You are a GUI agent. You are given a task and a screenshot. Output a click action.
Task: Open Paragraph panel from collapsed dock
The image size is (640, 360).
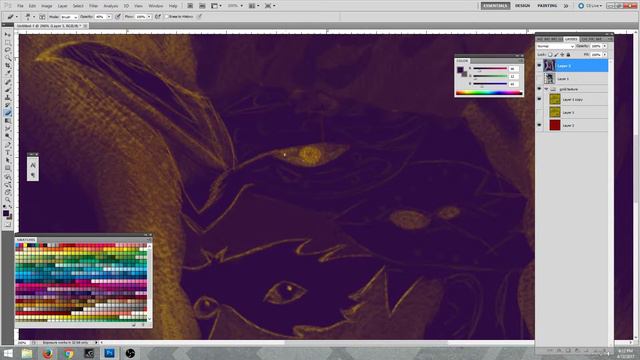point(33,175)
